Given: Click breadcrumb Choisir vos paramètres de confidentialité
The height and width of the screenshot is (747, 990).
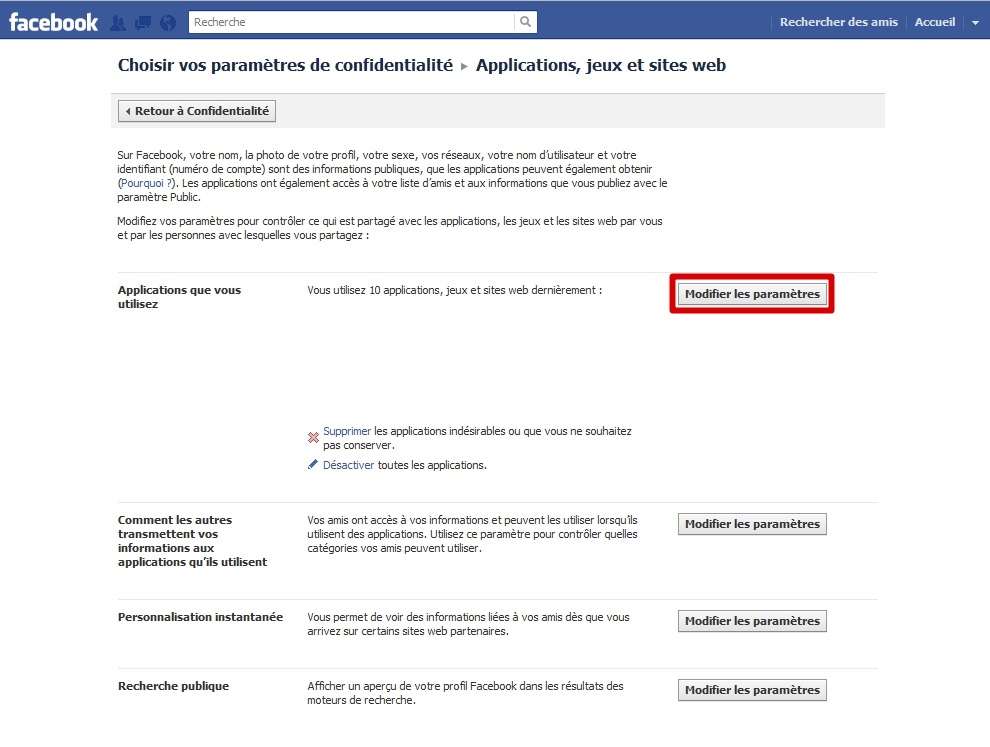Looking at the screenshot, I should [285, 66].
